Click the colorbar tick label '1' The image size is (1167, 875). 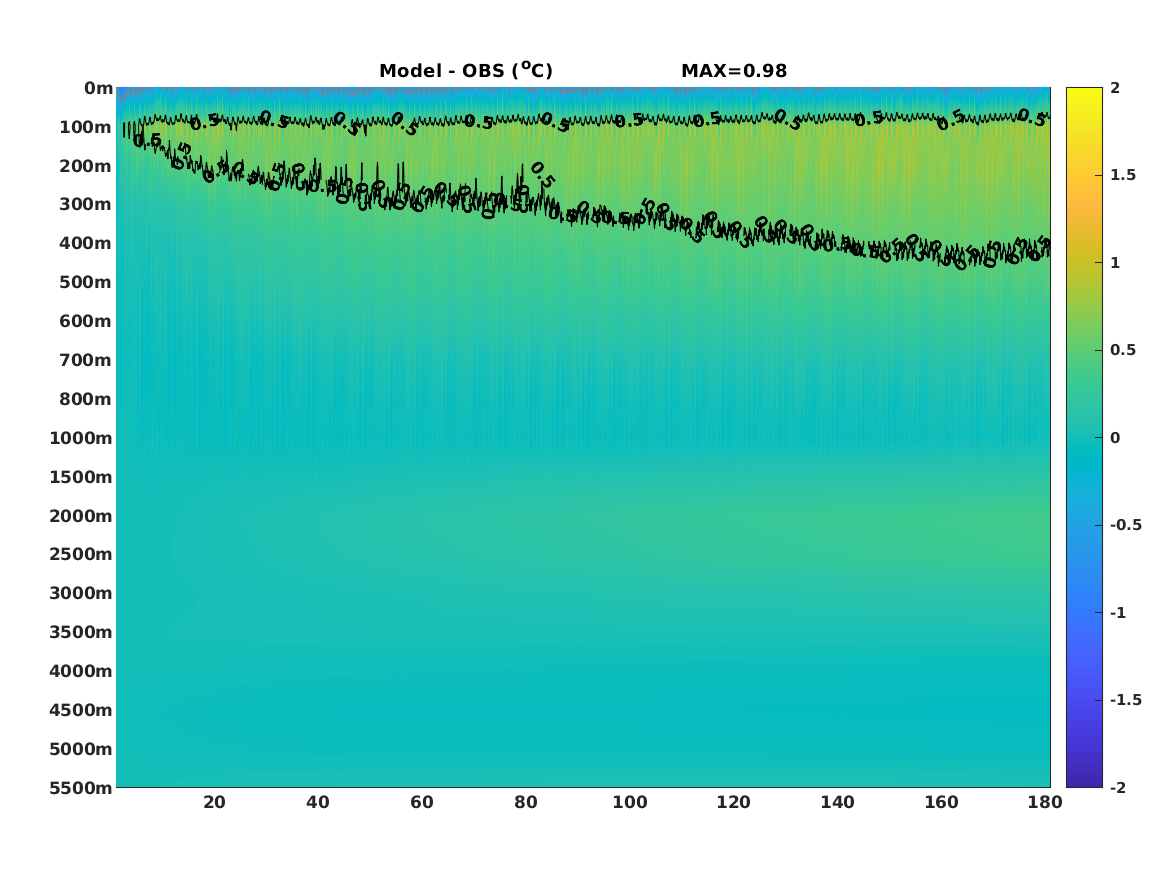pyautogui.click(x=1115, y=263)
